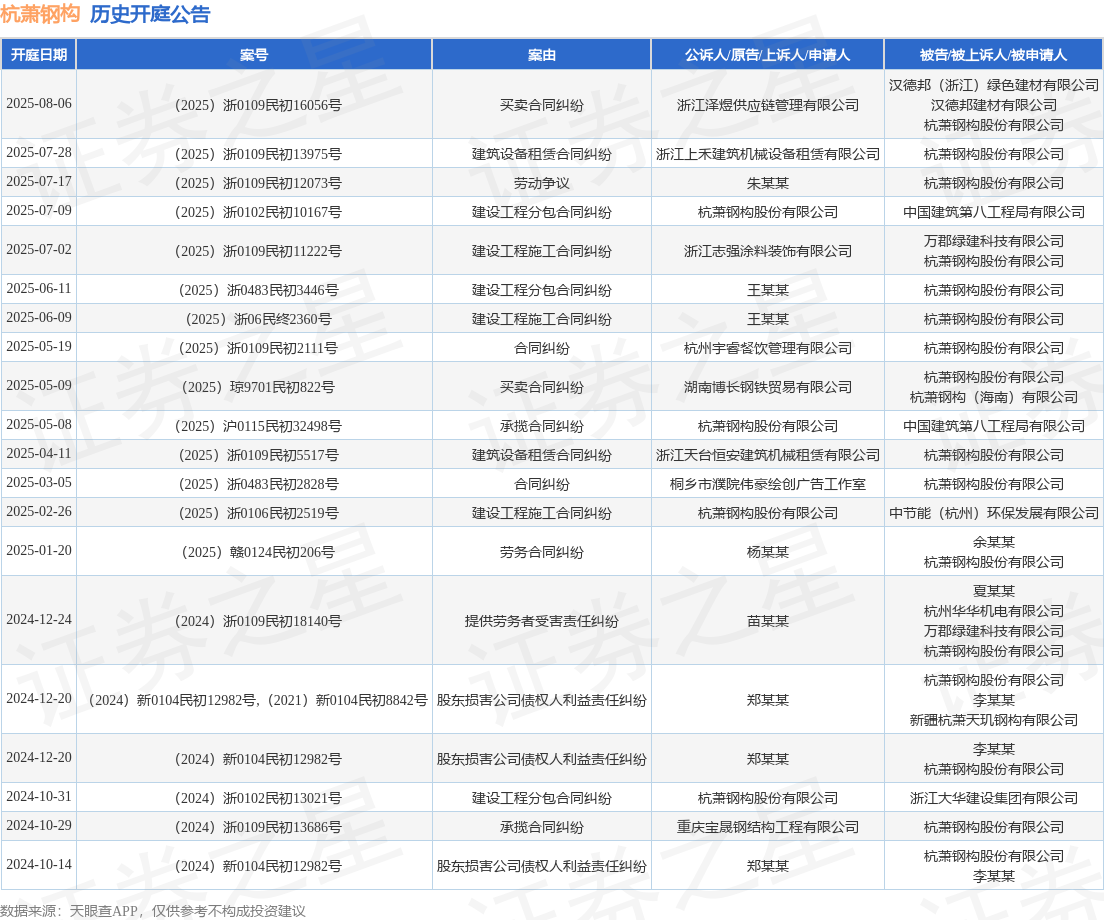Click plaintiff 杭州宇睿餐饮管理有限公司
This screenshot has width=1104, height=920.
[767, 348]
